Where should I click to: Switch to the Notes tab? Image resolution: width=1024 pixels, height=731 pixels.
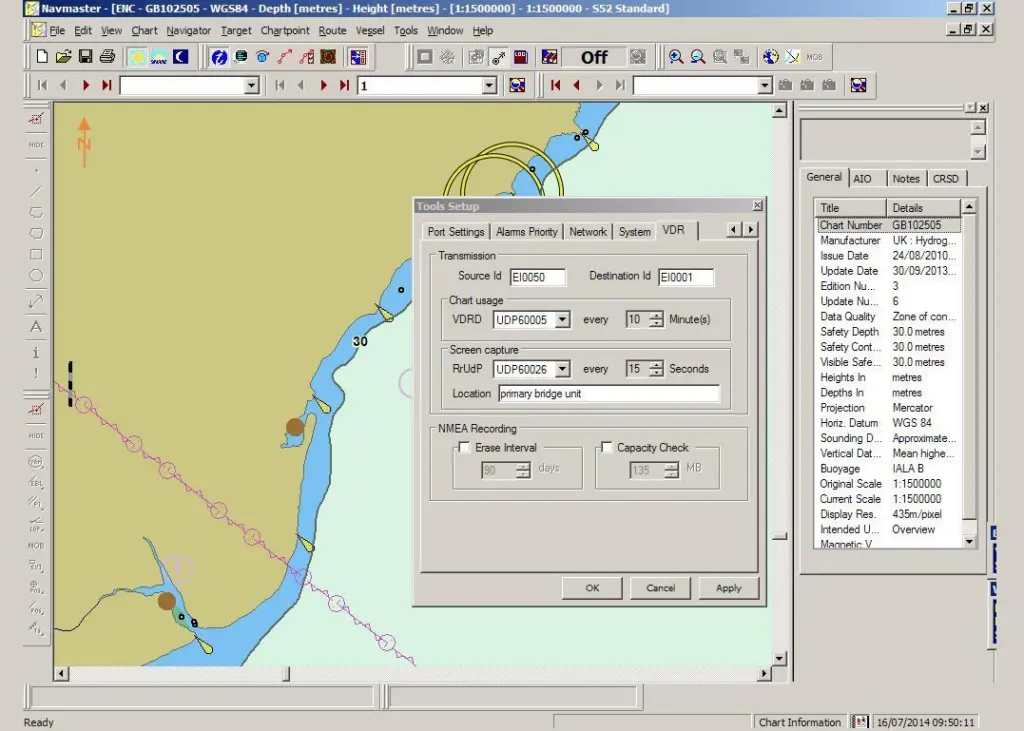click(906, 178)
